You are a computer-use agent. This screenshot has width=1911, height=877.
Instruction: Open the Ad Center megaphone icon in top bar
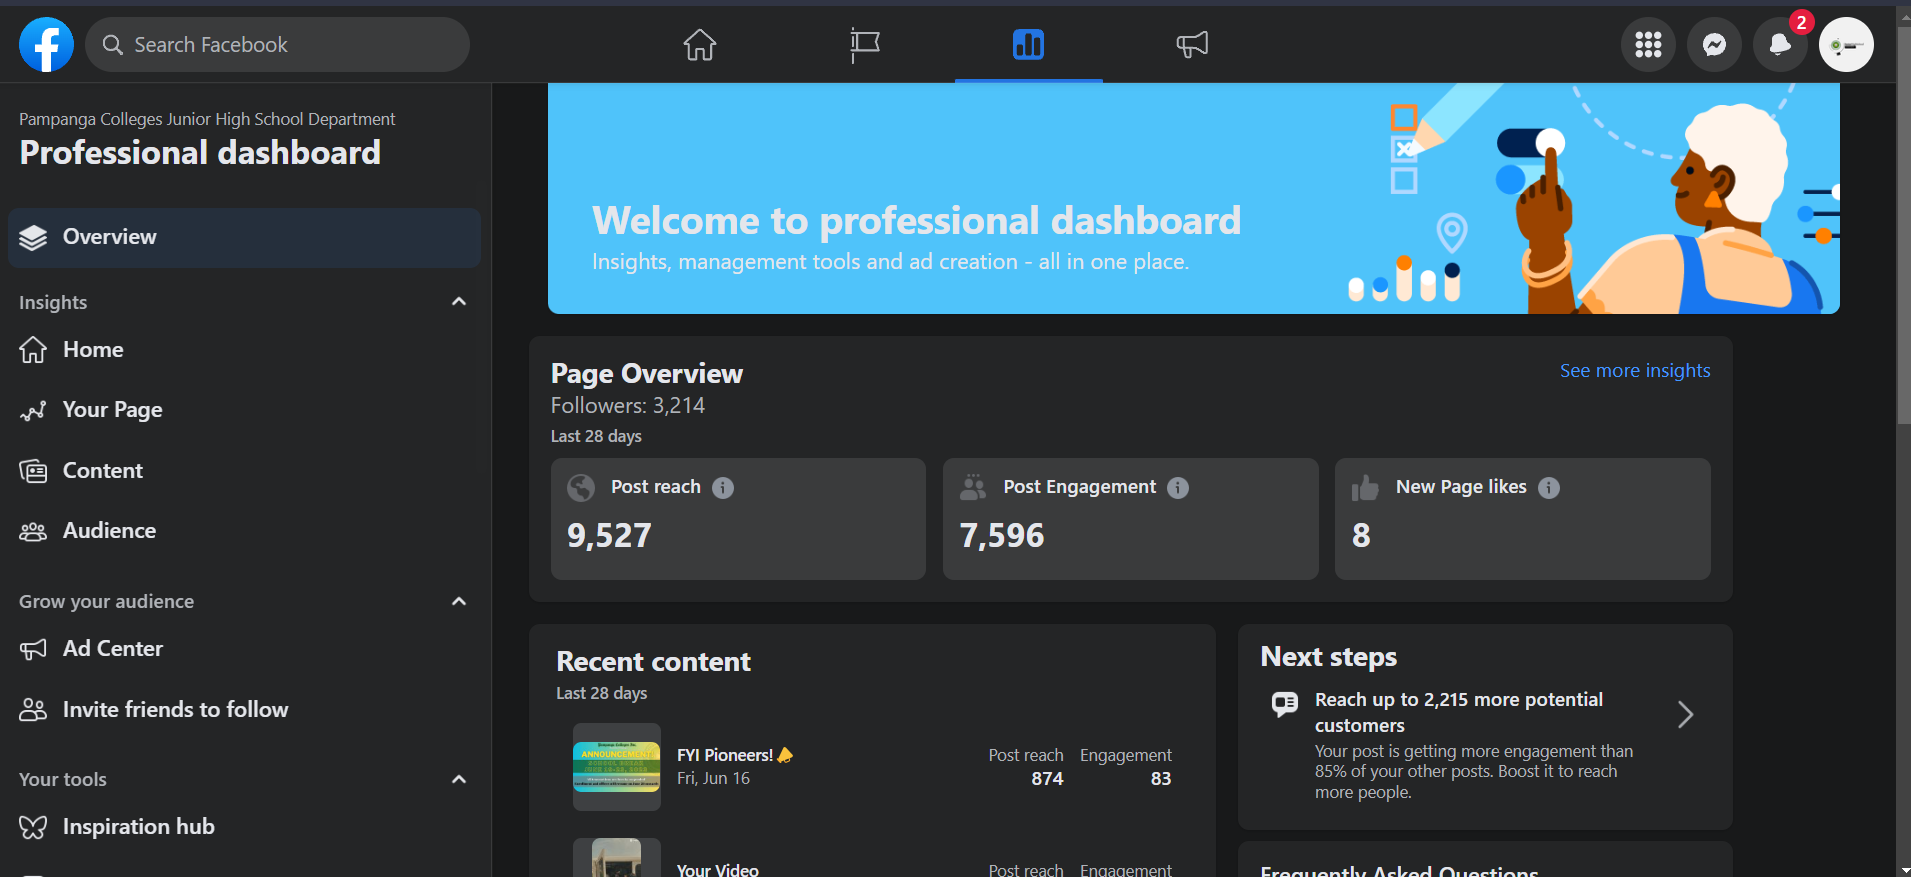(x=1192, y=45)
